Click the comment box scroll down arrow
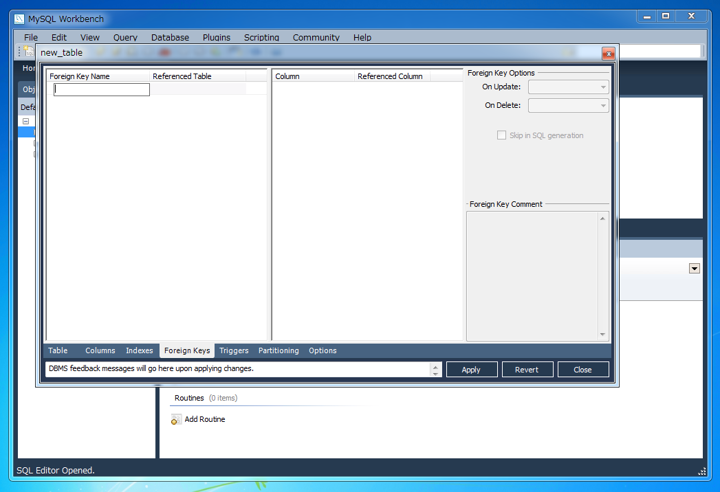Screen dimensions: 720x492 pos(602,334)
